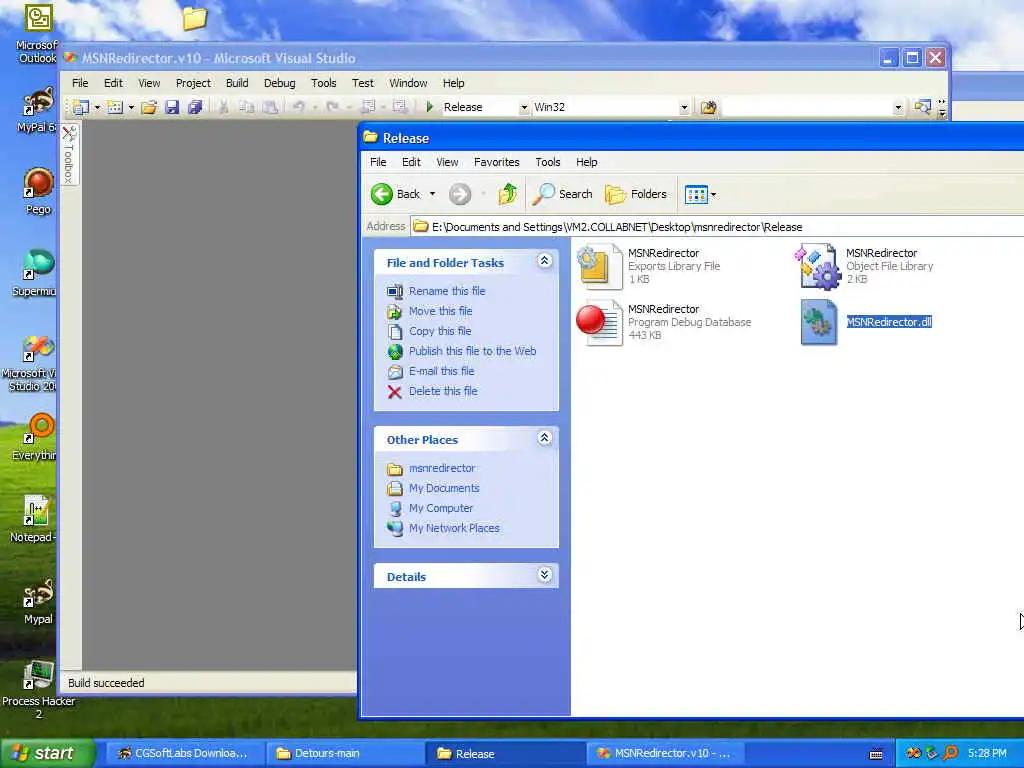This screenshot has width=1024, height=768.
Task: Open Views dropdown button in Explorer
Action: pos(700,194)
